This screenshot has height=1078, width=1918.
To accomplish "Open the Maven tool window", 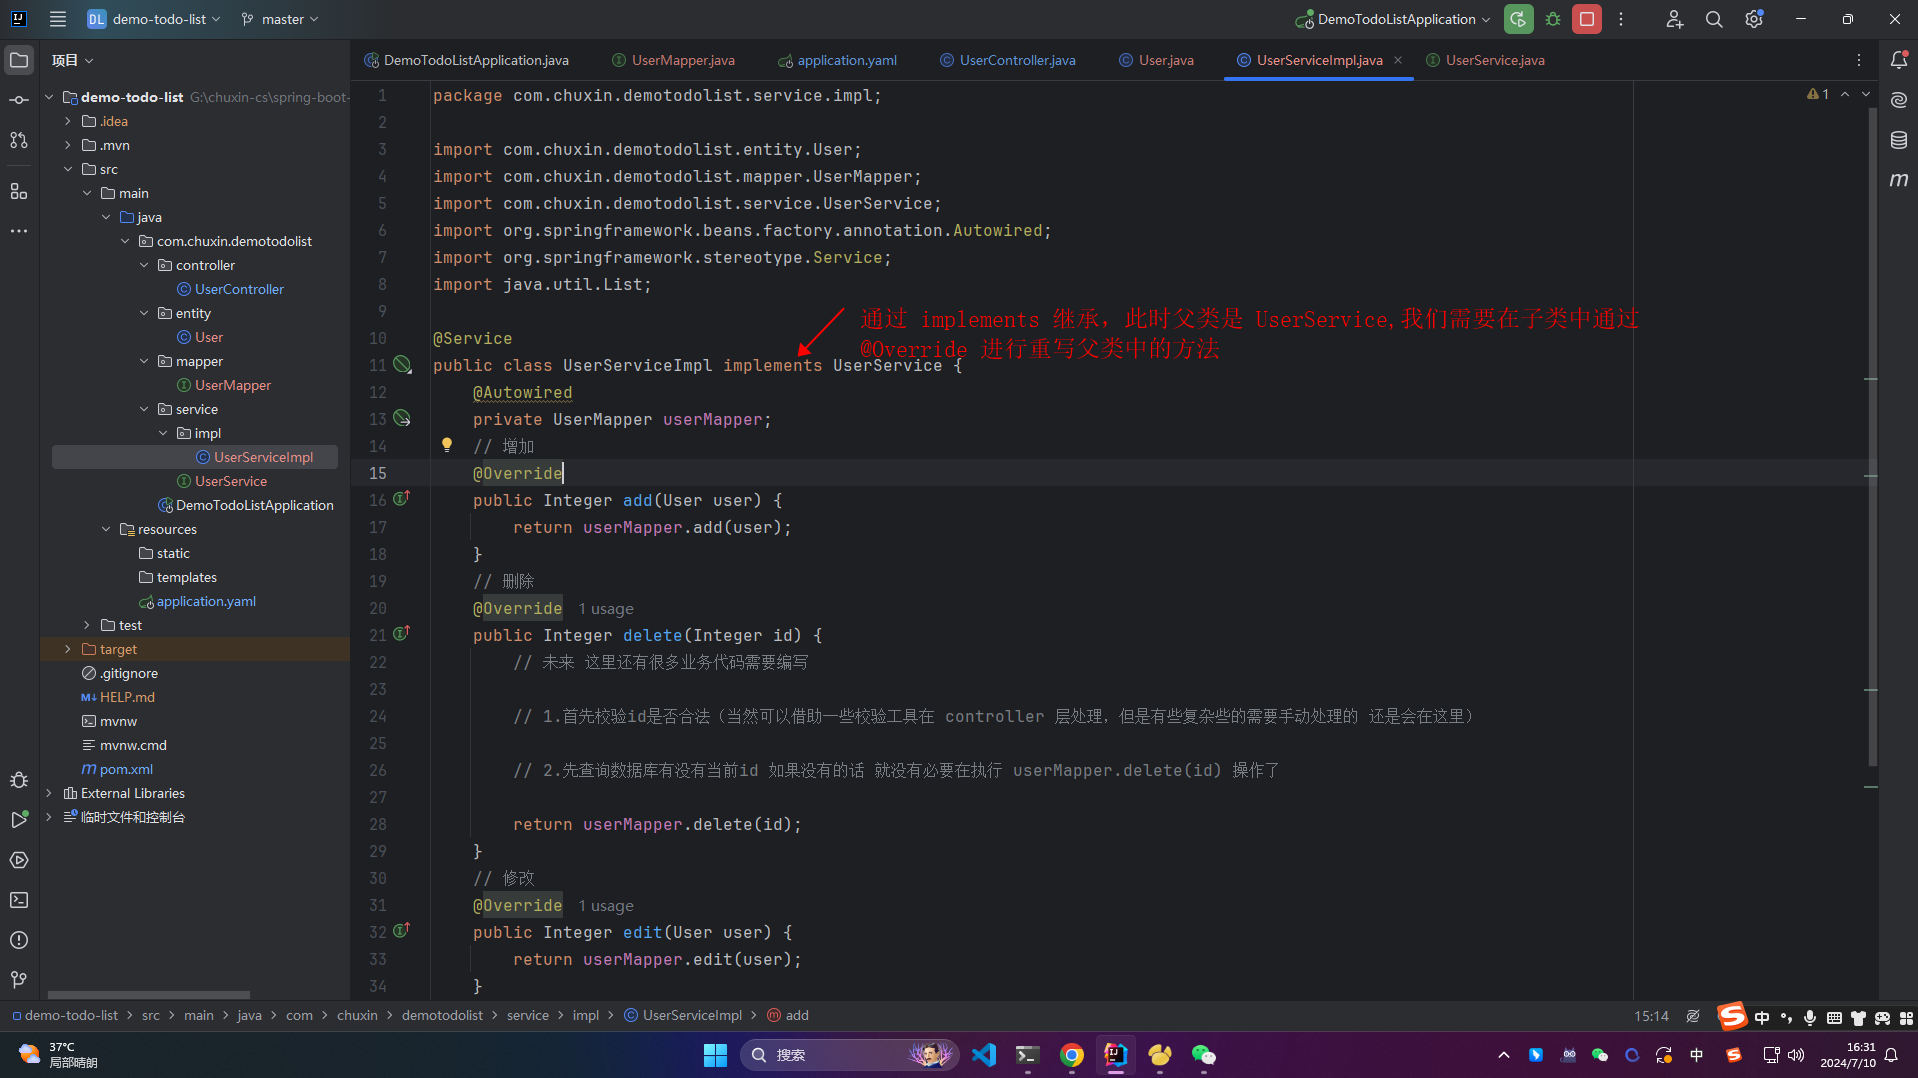I will point(1899,180).
